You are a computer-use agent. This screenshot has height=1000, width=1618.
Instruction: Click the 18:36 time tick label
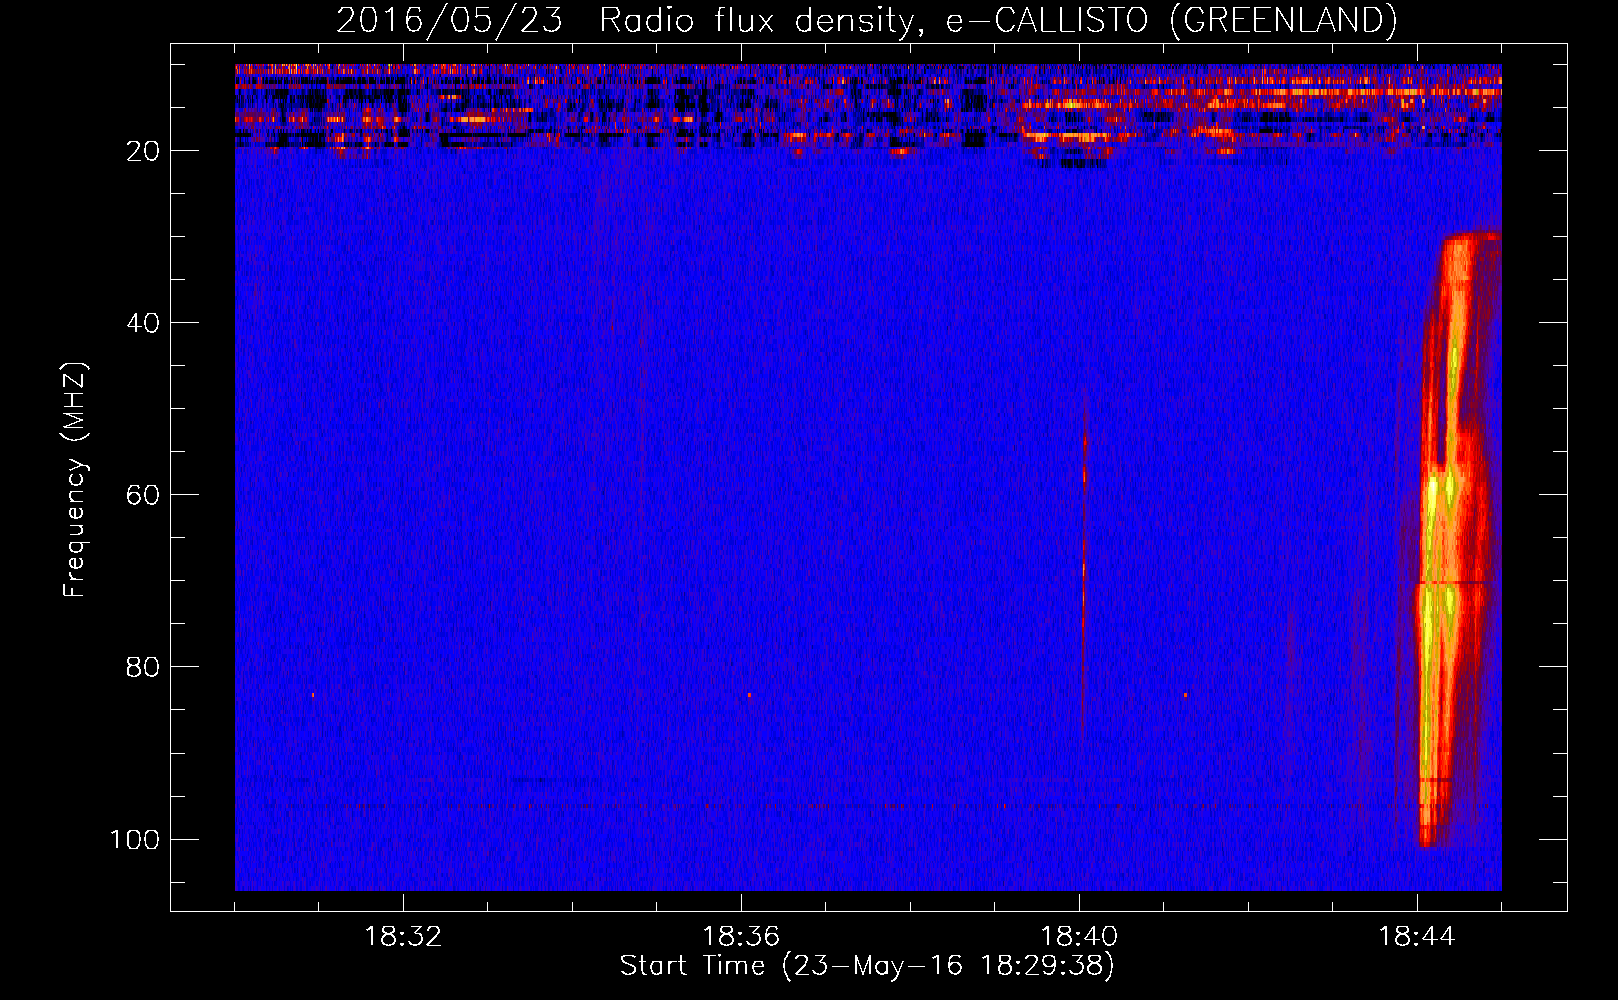[x=741, y=937]
